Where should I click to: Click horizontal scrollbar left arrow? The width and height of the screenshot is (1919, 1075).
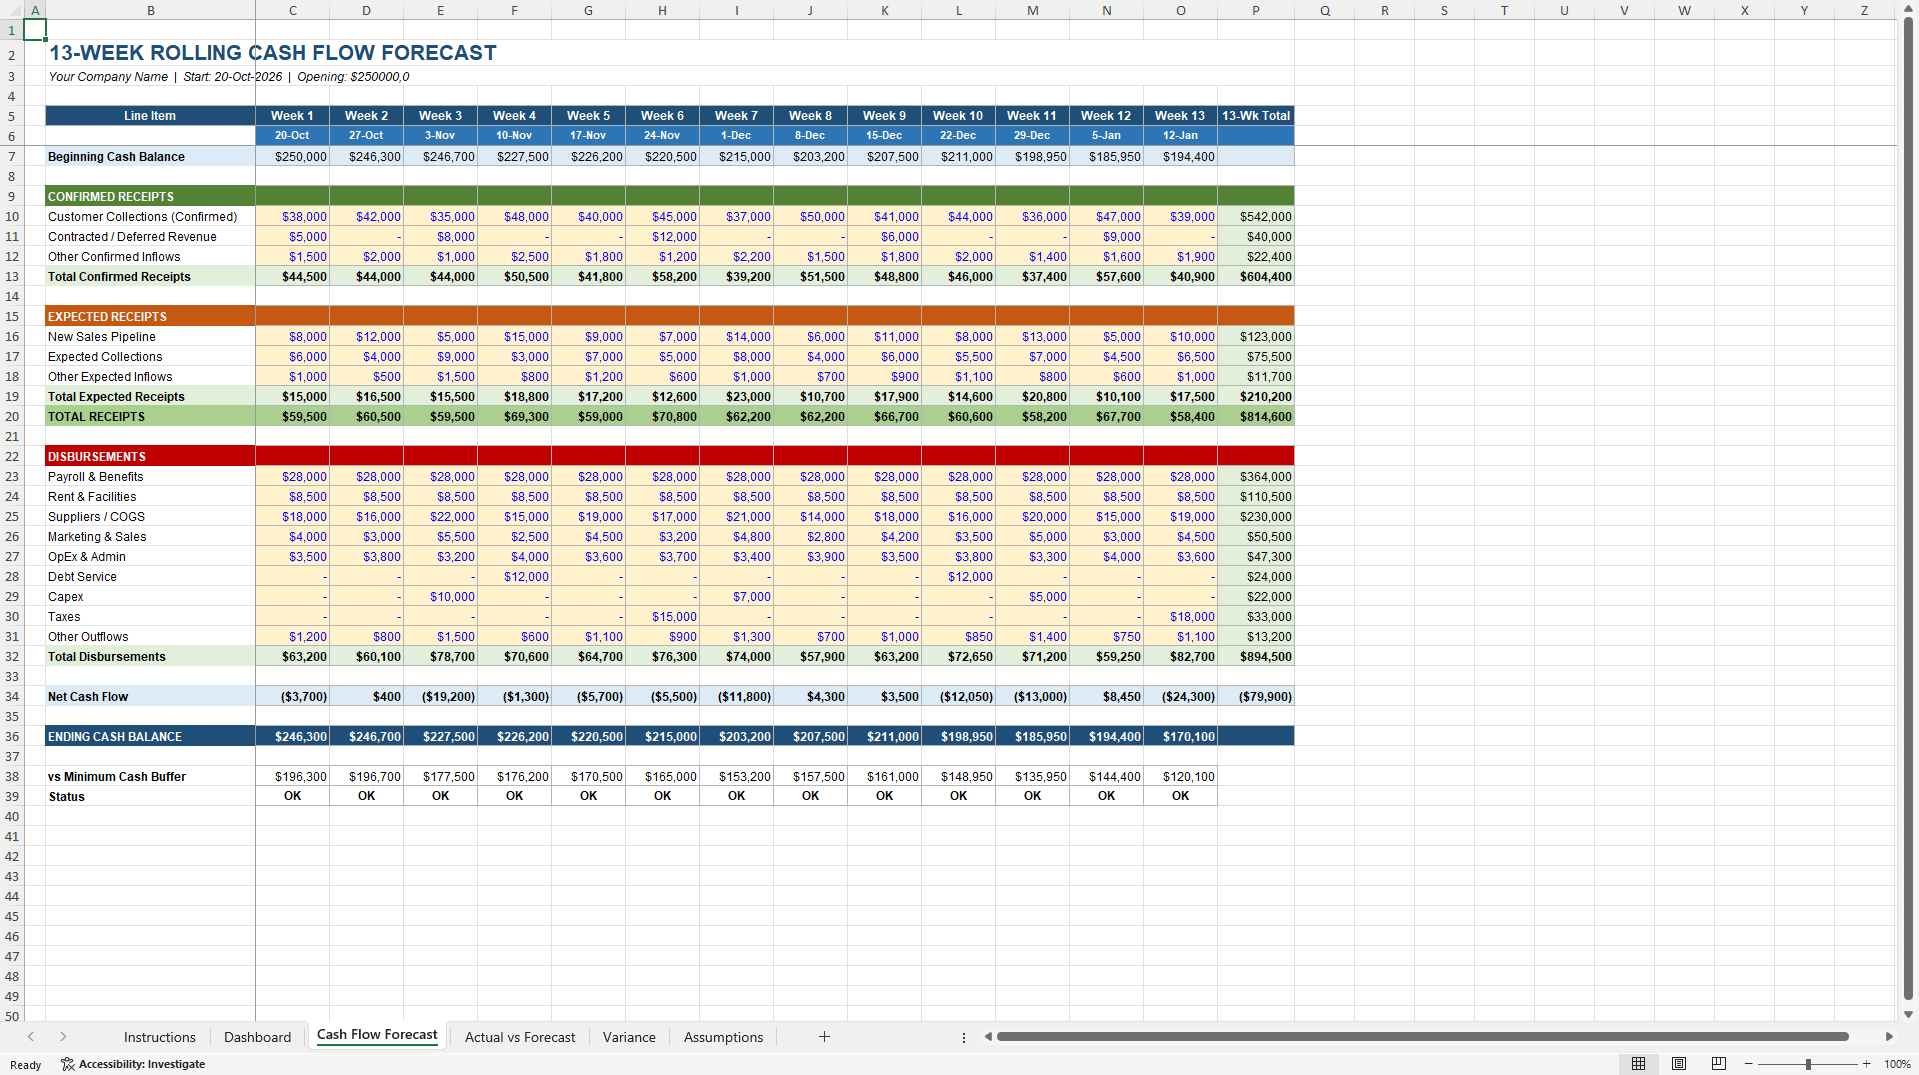[988, 1037]
